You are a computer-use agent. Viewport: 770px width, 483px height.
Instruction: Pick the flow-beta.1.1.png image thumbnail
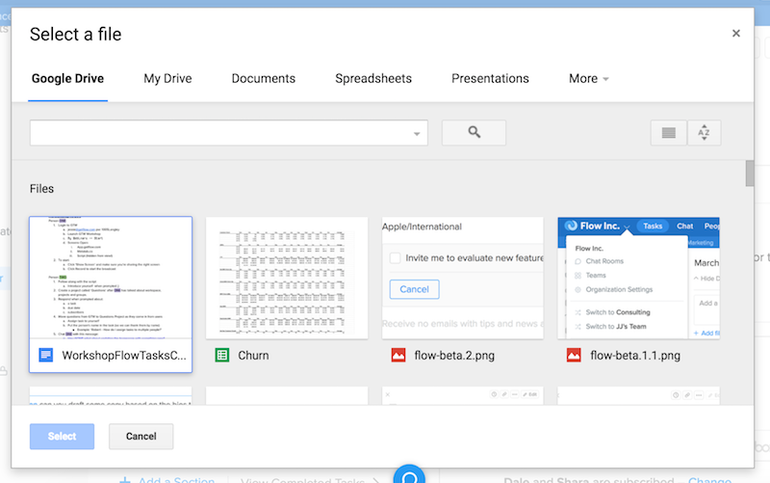click(638, 278)
